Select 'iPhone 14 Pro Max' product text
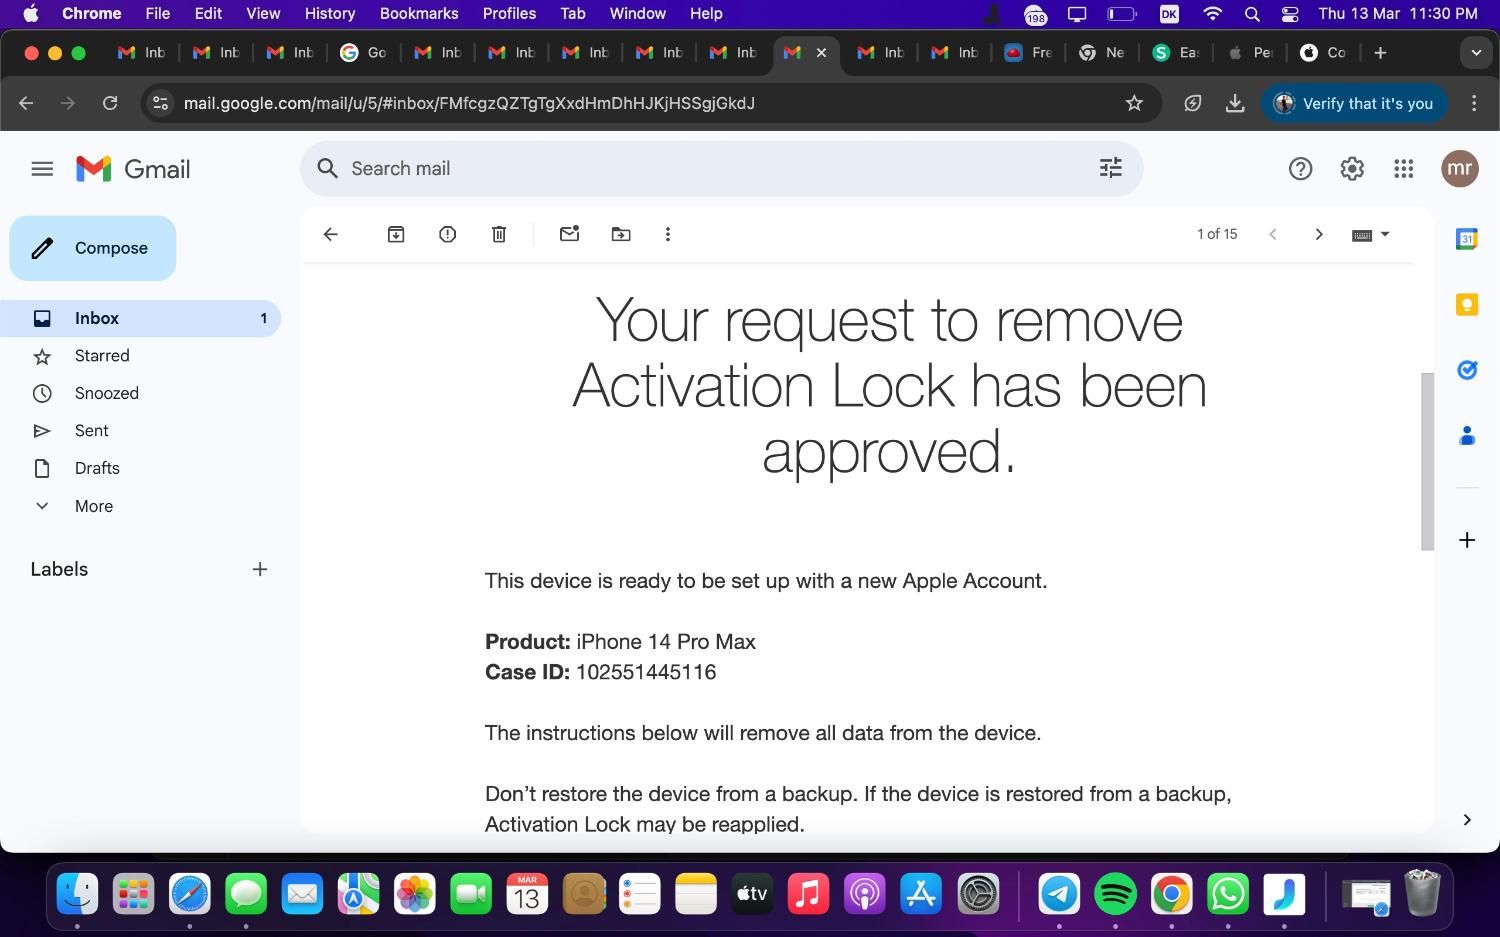1500x937 pixels. tap(666, 642)
